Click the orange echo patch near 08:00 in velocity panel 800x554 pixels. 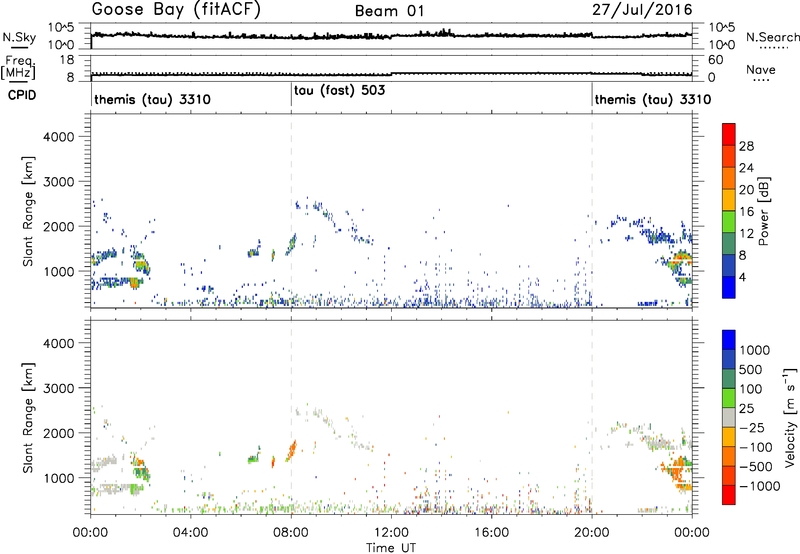[292, 450]
